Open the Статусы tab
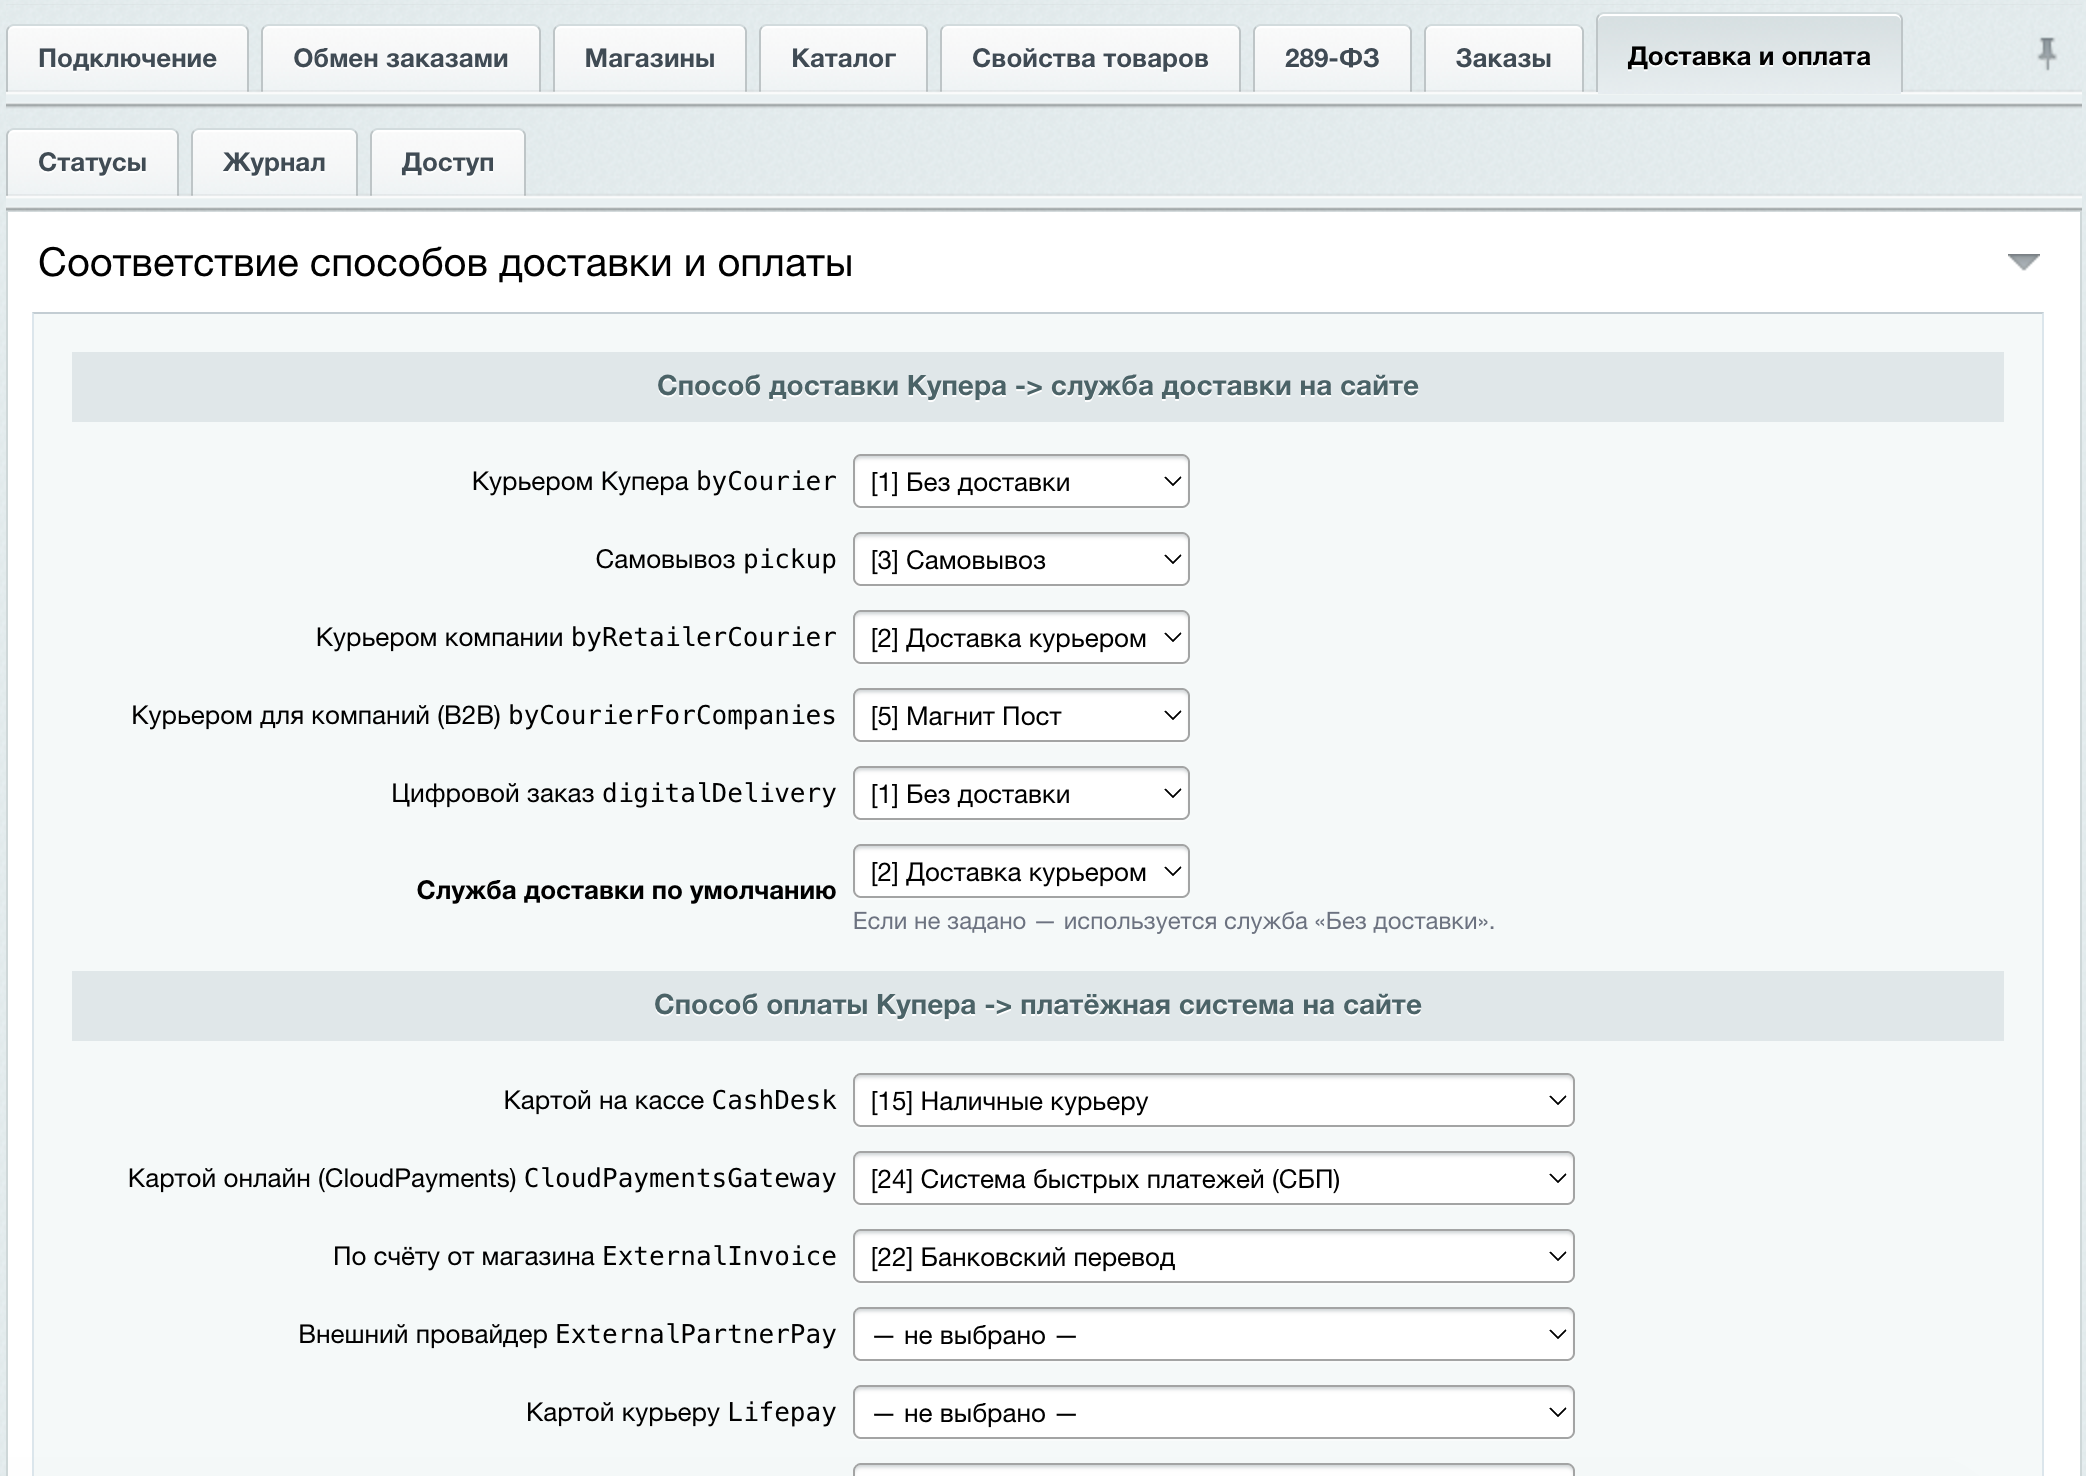The width and height of the screenshot is (2086, 1476). (92, 162)
